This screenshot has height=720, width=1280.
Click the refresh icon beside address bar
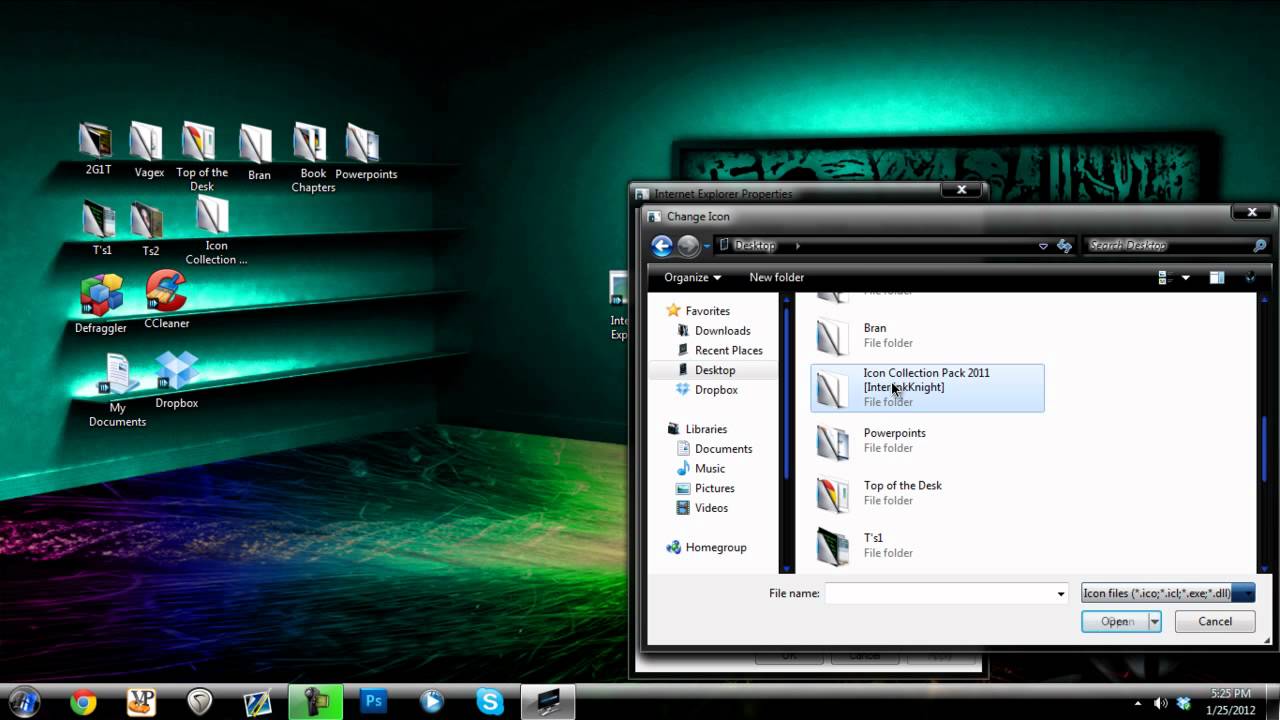[1065, 245]
